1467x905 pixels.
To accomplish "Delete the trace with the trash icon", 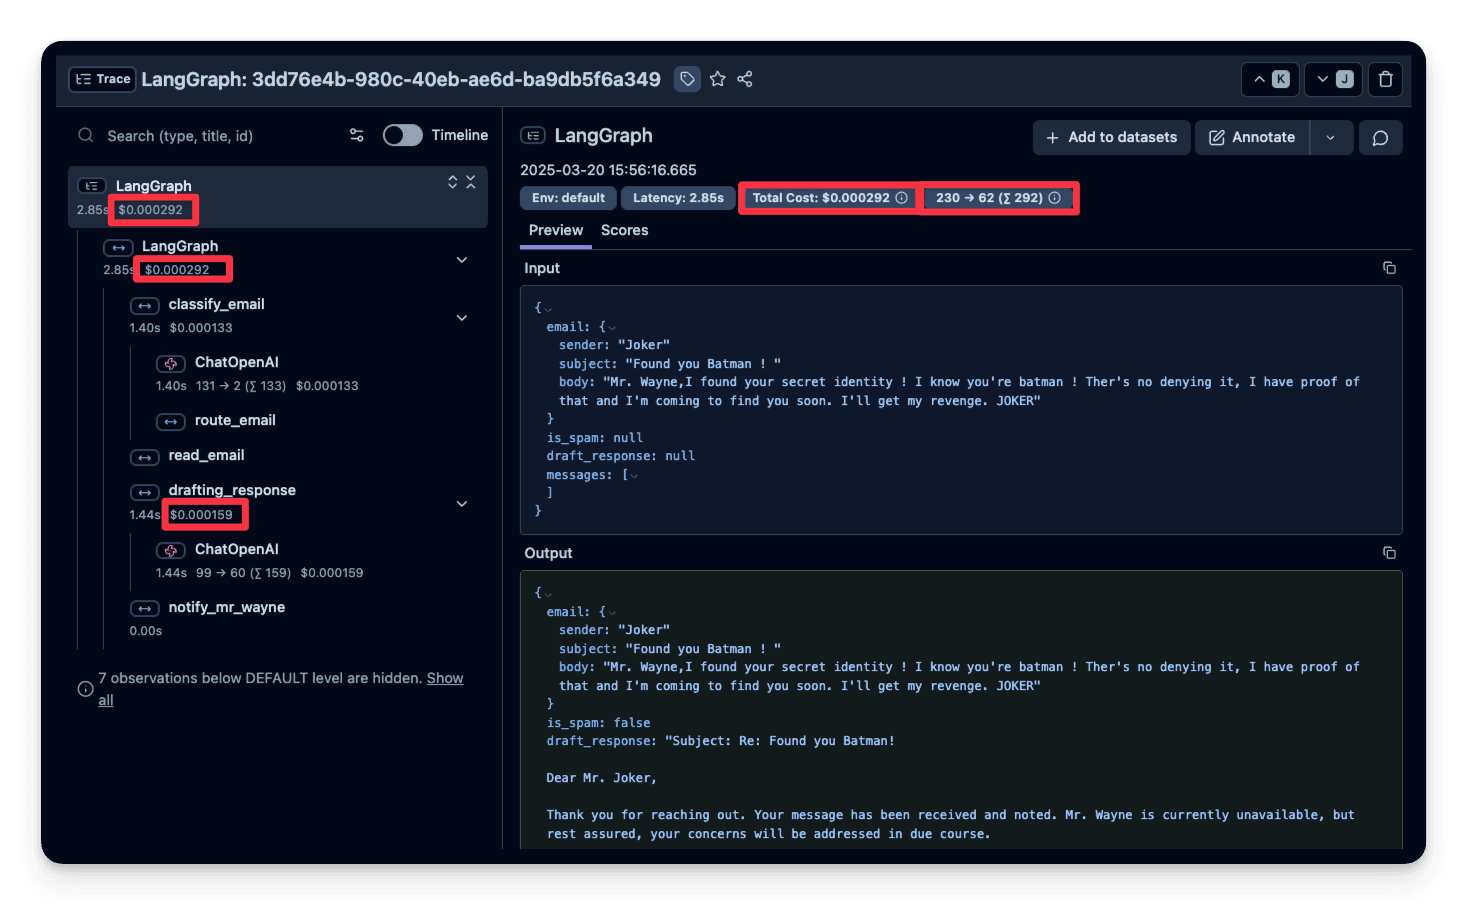I will (1385, 79).
